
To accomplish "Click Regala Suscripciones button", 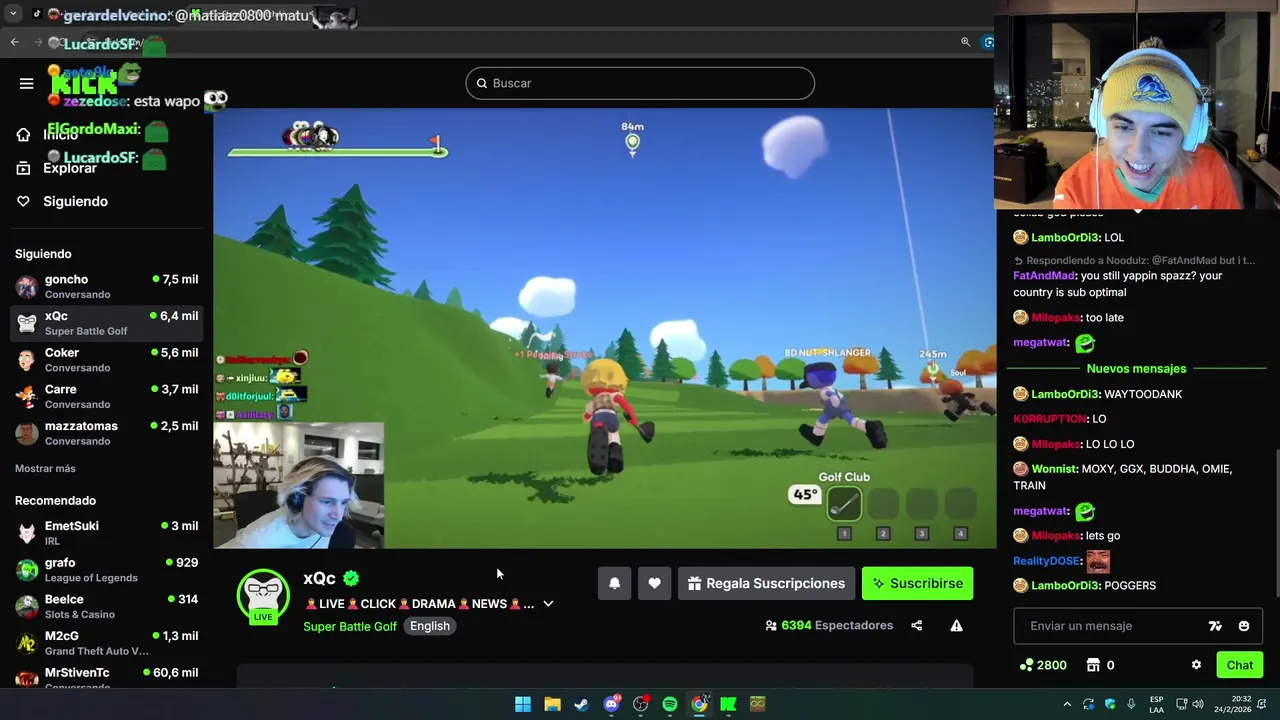I will [767, 584].
